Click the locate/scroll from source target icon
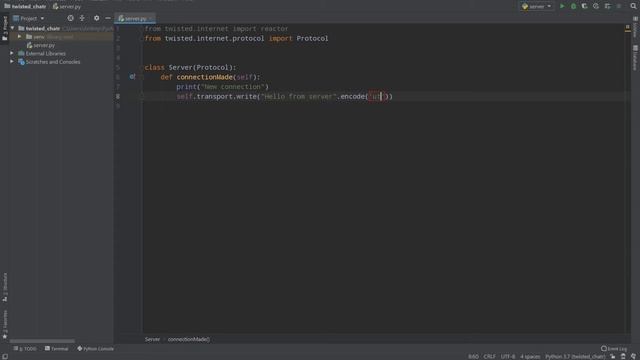Image resolution: width=640 pixels, height=360 pixels. tap(71, 18)
